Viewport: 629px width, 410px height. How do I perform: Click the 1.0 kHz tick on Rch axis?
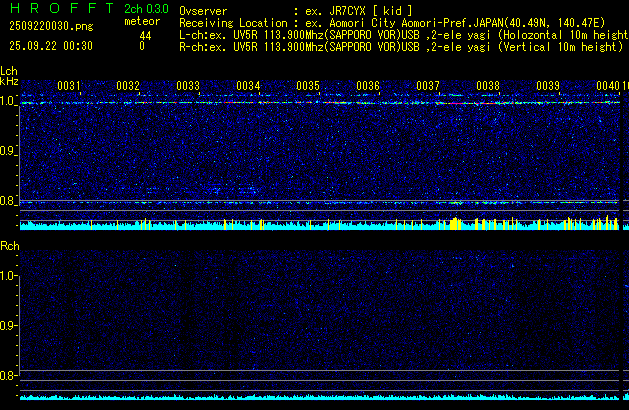click(9, 276)
